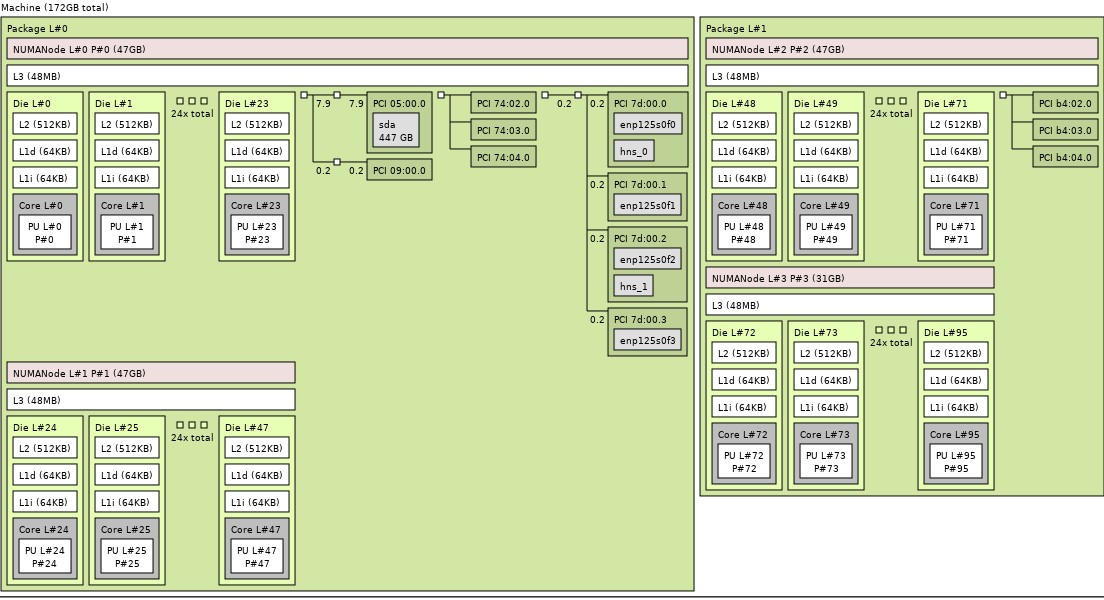Click the enp125s0f1 network interface box
1104x600 pixels.
(x=647, y=206)
